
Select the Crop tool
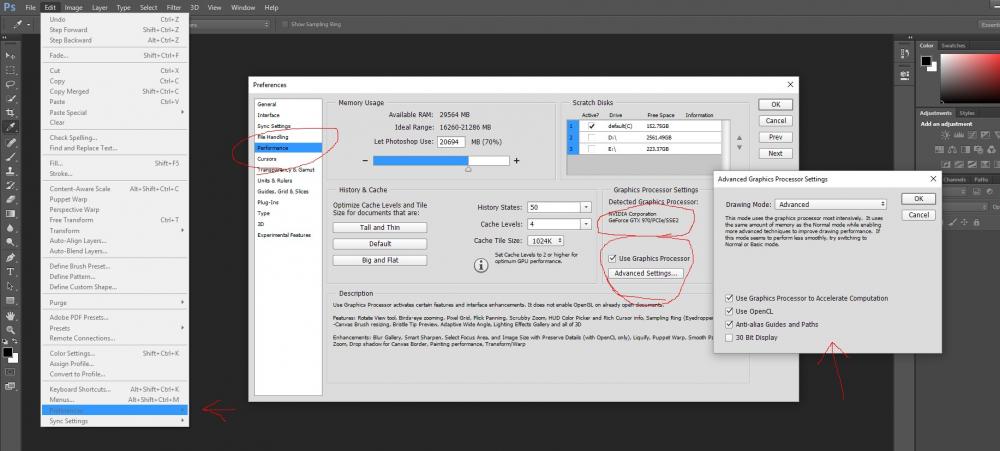(10, 112)
